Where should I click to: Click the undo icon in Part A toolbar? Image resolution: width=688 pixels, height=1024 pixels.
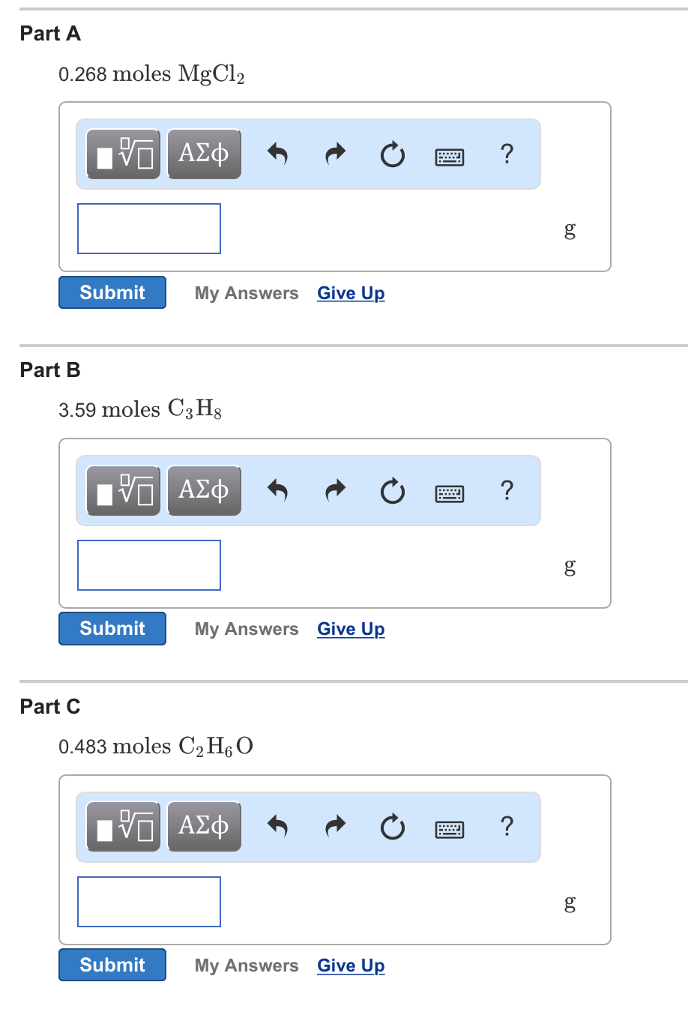(277, 153)
